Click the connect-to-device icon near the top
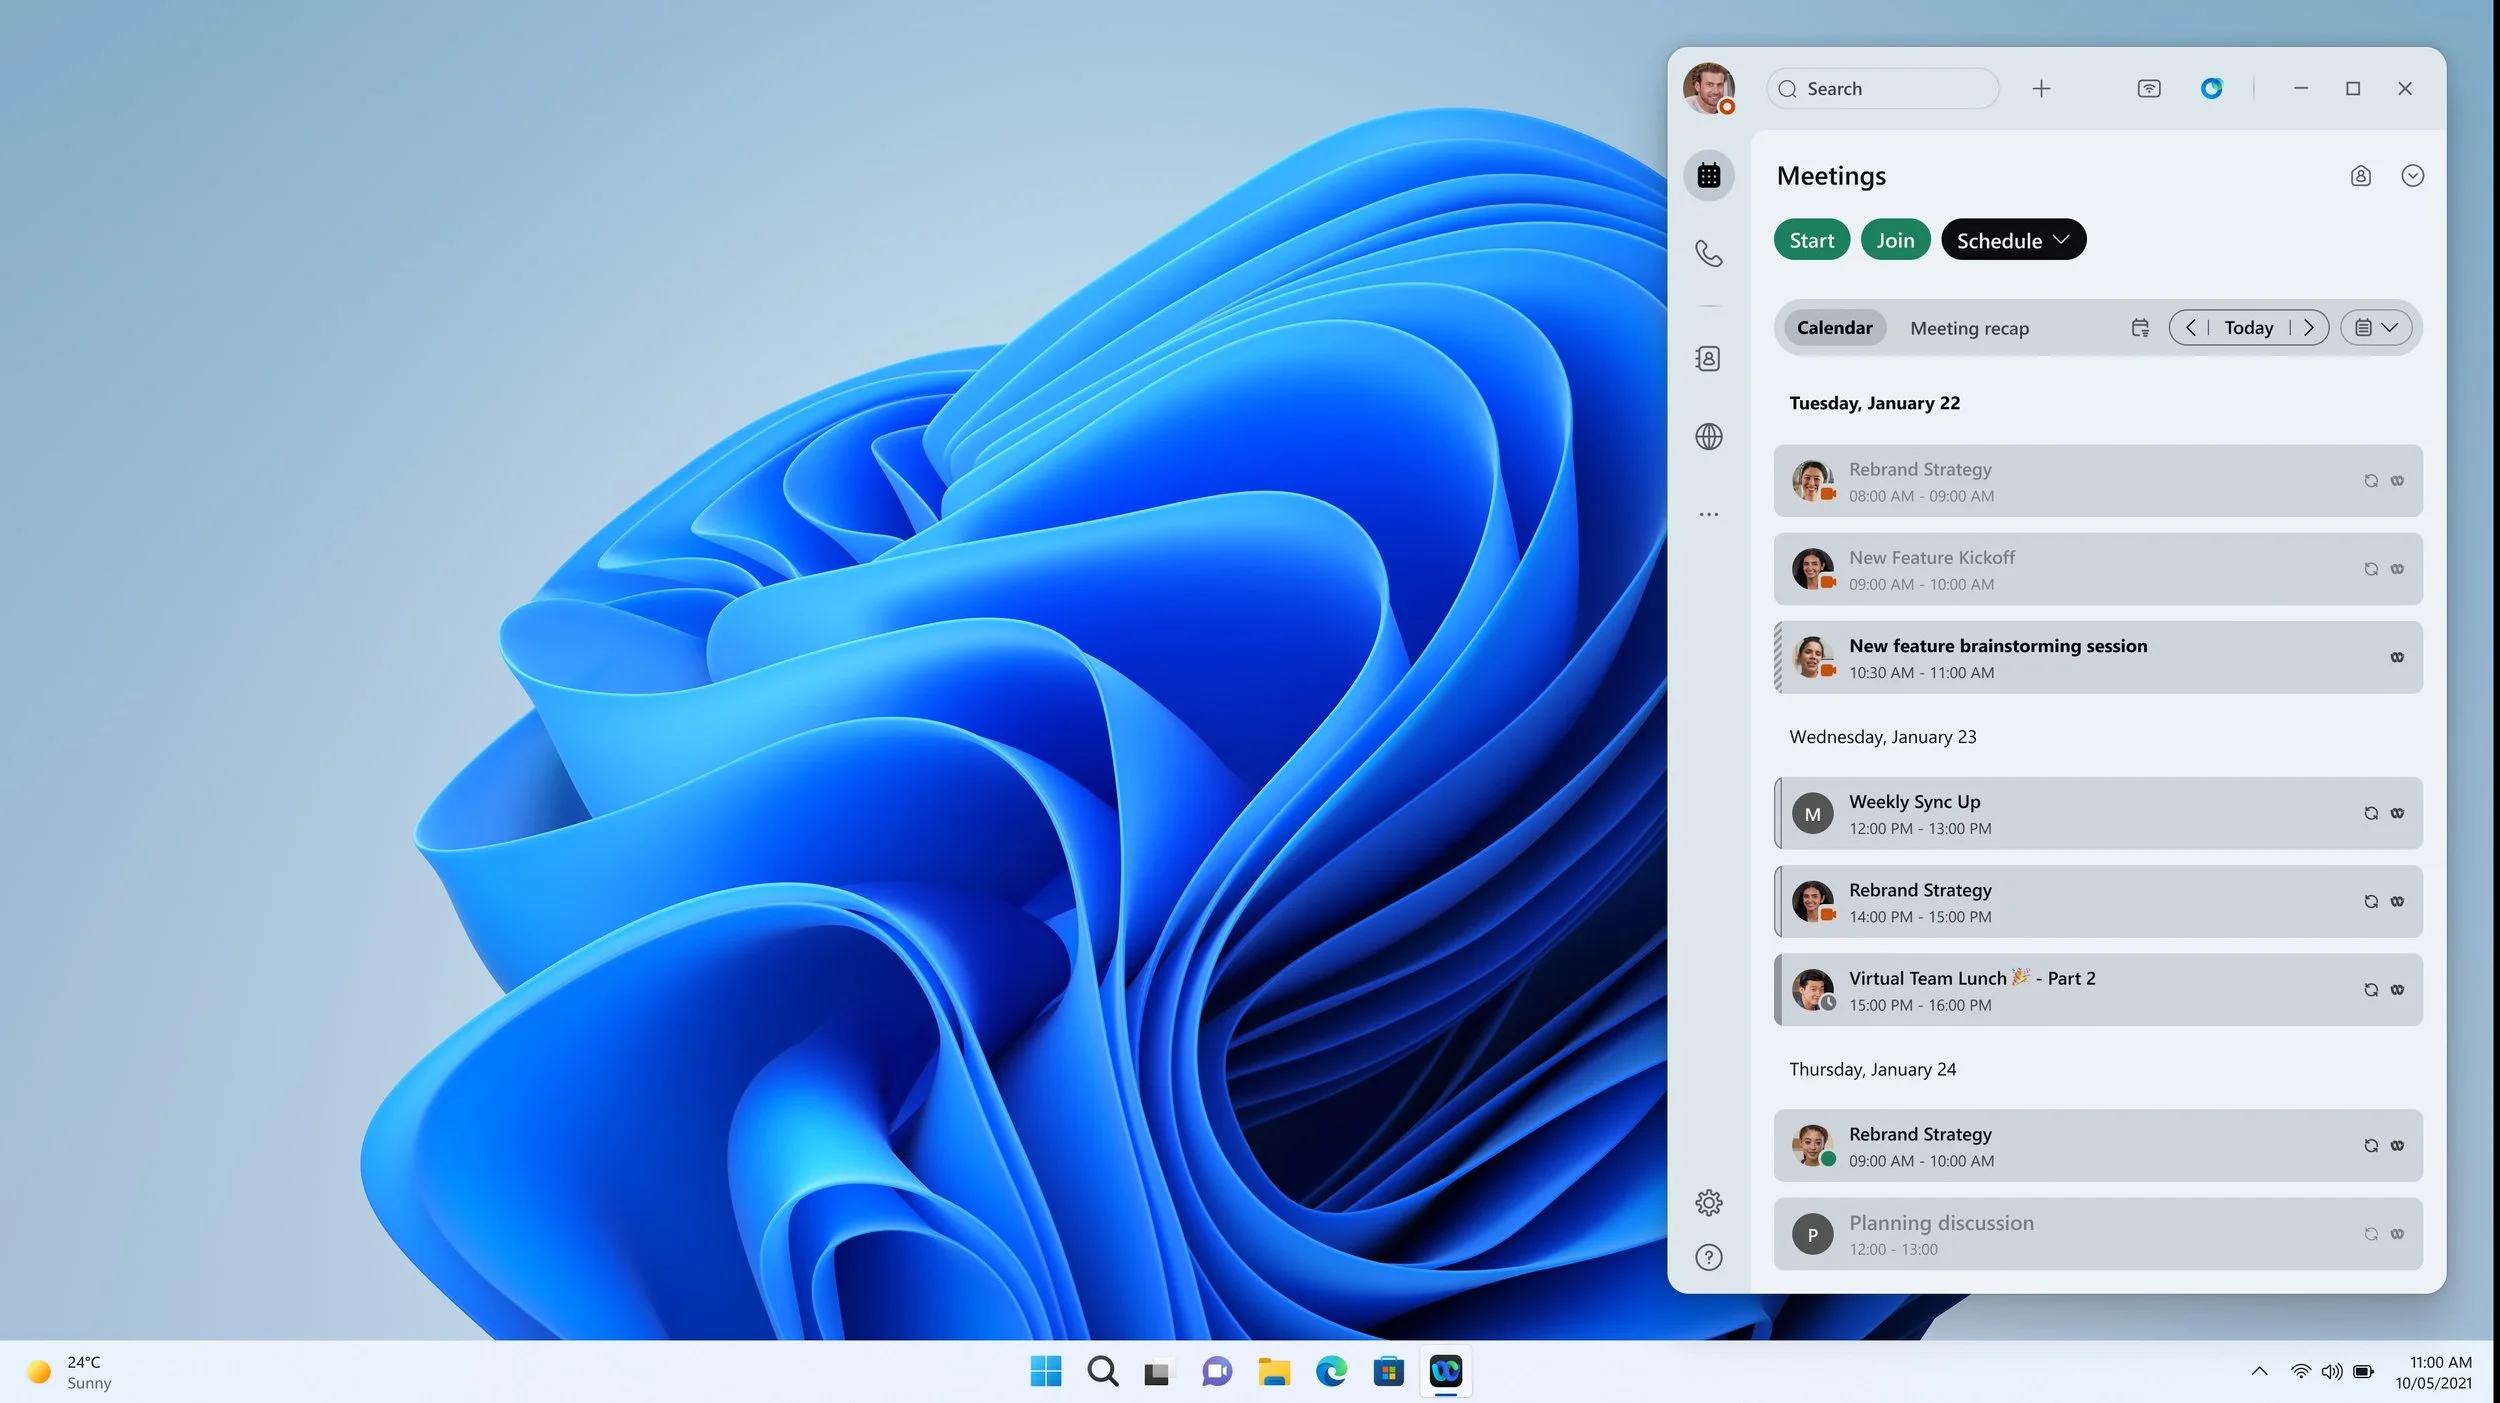The height and width of the screenshot is (1403, 2500). (x=2148, y=88)
